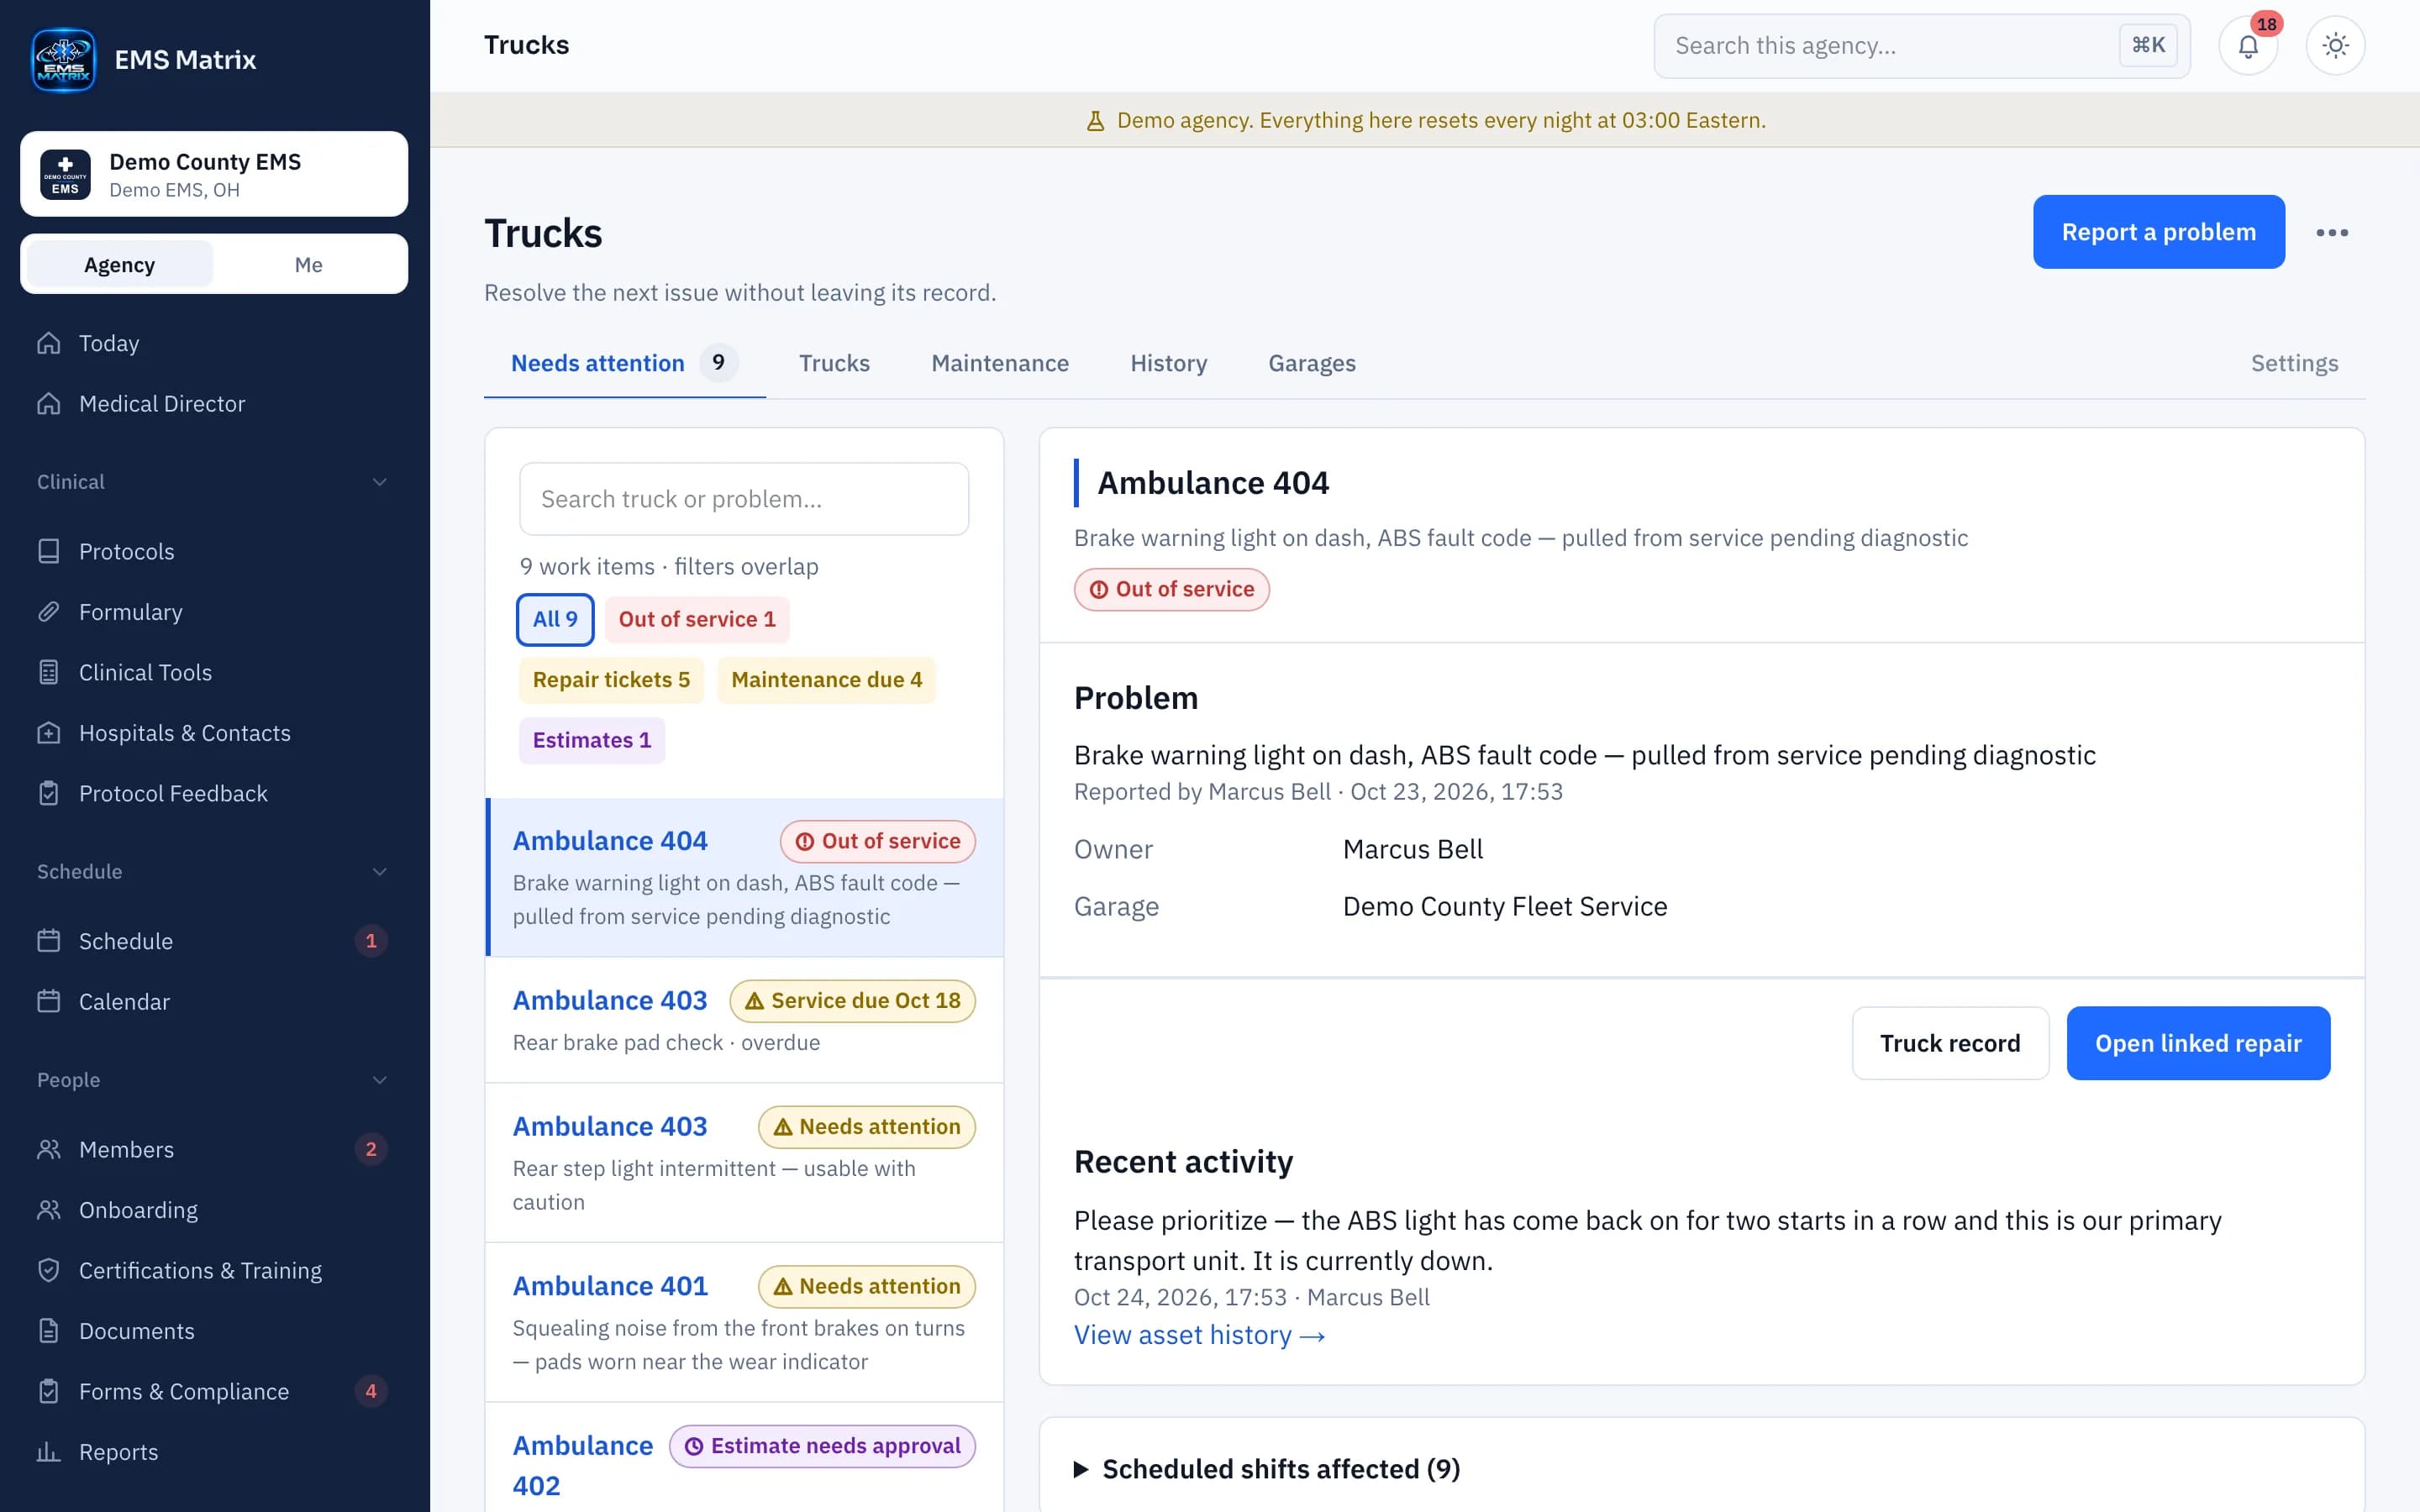Viewport: 2420px width, 1512px height.
Task: Click the Hospitals & Contacts icon
Action: click(x=49, y=733)
